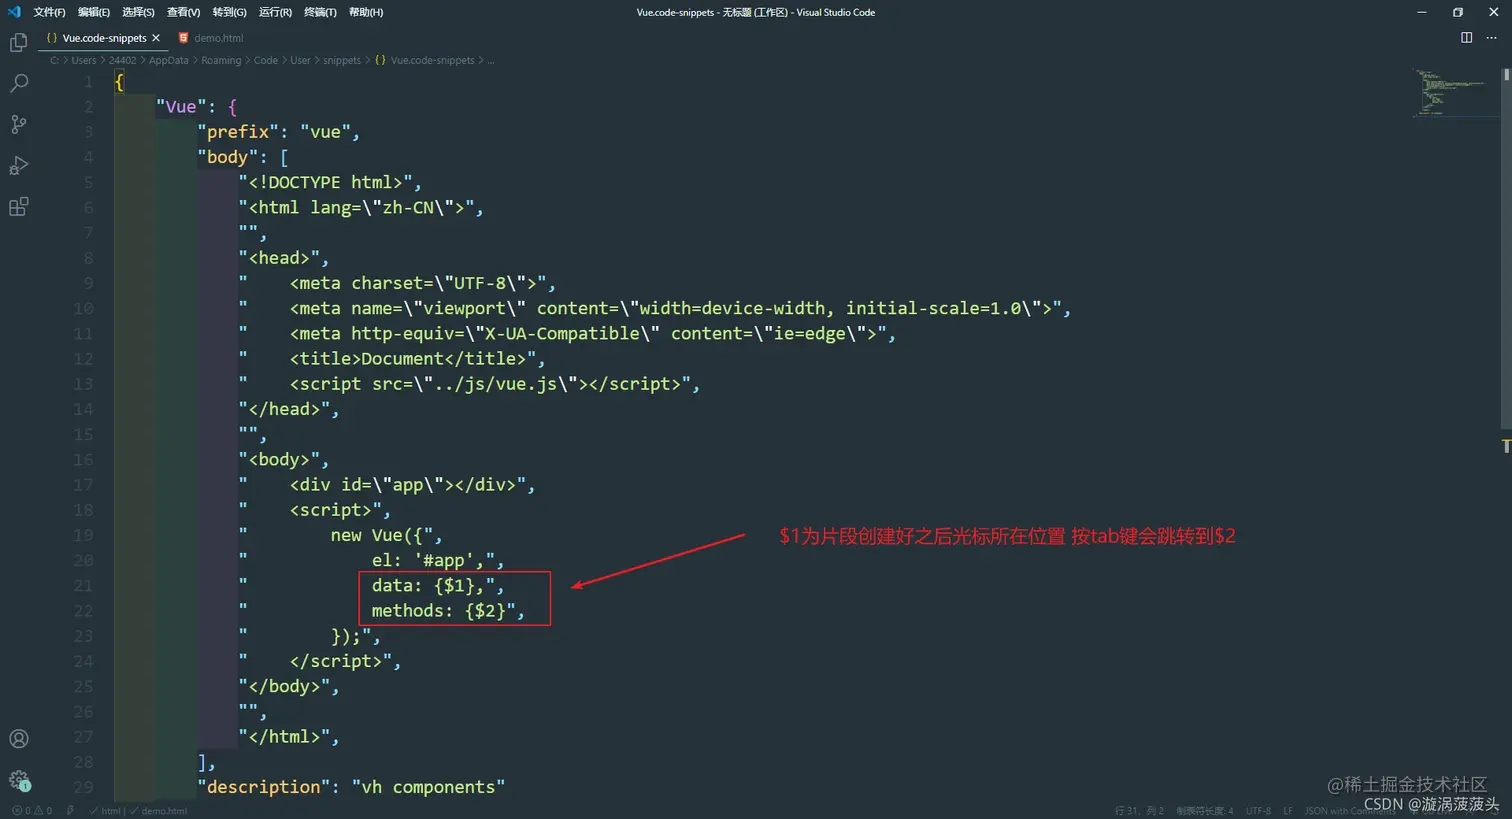Click the </html> line

click(x=289, y=737)
